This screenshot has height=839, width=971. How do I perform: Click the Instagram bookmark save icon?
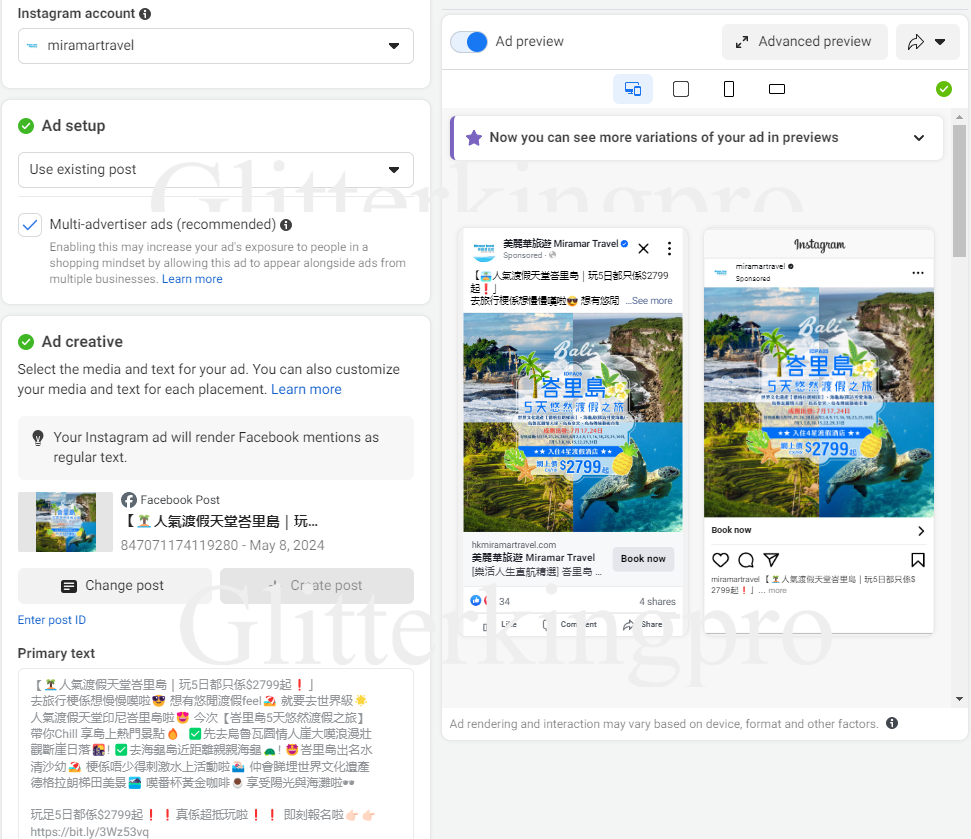918,560
